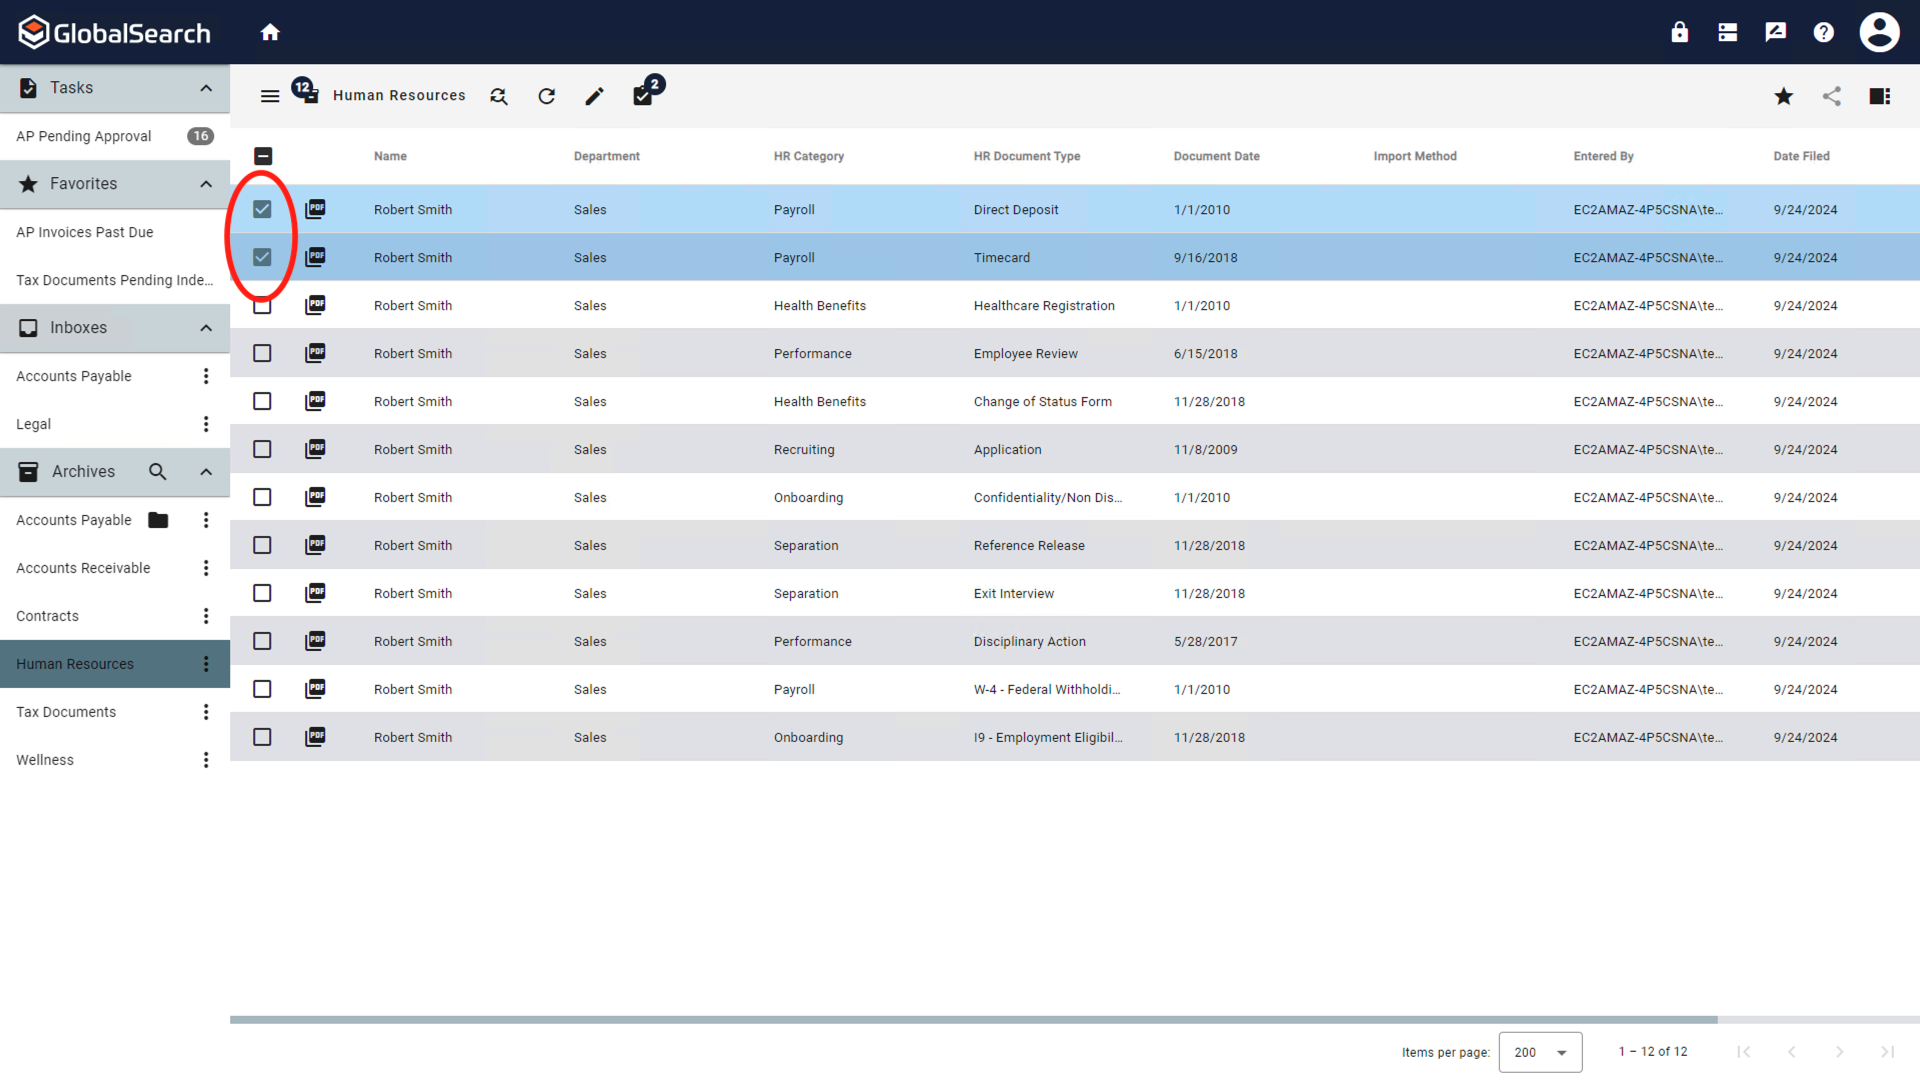This screenshot has width=1920, height=1080.
Task: Collapse the Favorites section
Action: [205, 184]
